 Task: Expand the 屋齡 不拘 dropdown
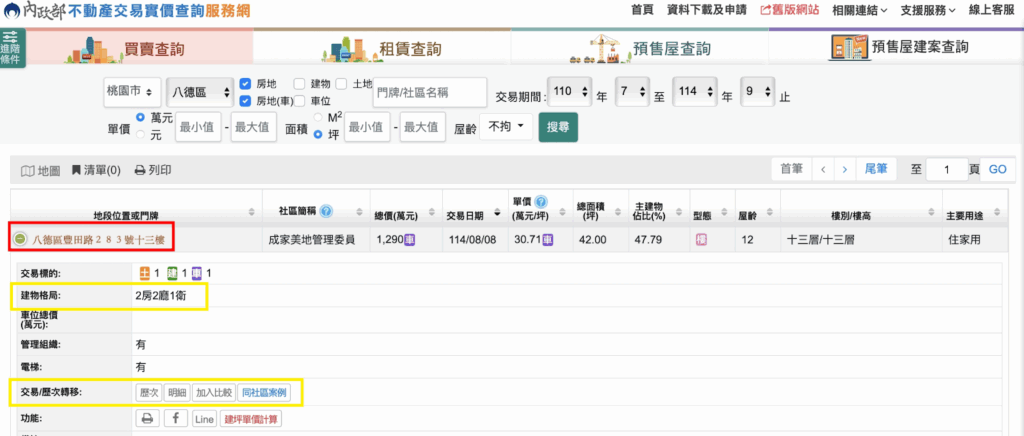pyautogui.click(x=506, y=127)
